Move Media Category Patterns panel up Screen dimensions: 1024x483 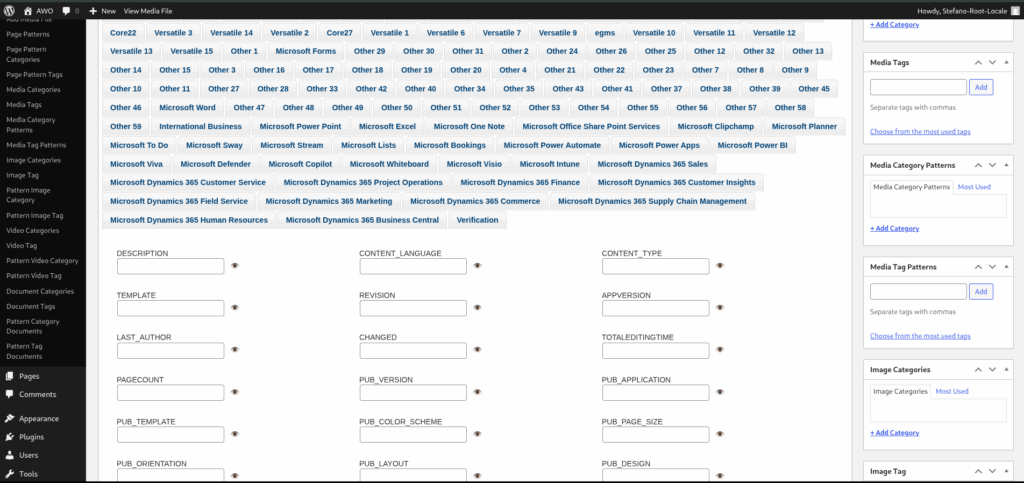pos(978,165)
